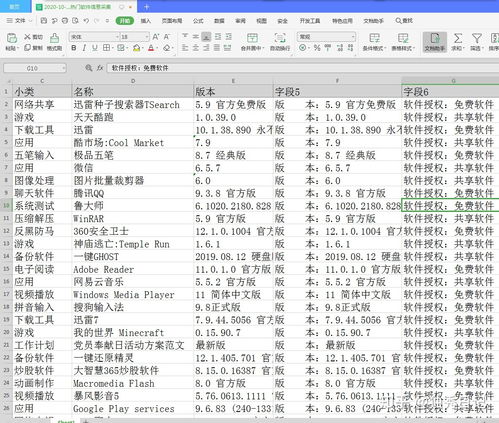Open the number format dropdown (常规)
This screenshot has height=423, width=499.
click(x=353, y=36)
